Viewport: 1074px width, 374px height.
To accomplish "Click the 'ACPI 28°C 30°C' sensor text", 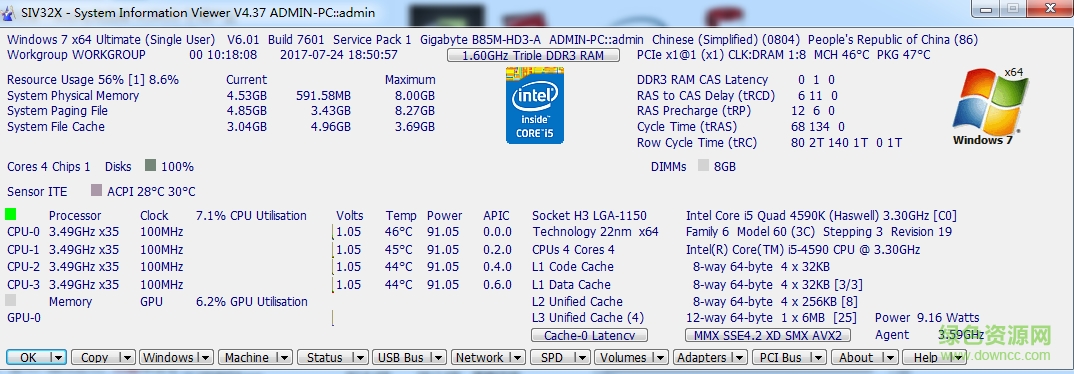I will (151, 191).
